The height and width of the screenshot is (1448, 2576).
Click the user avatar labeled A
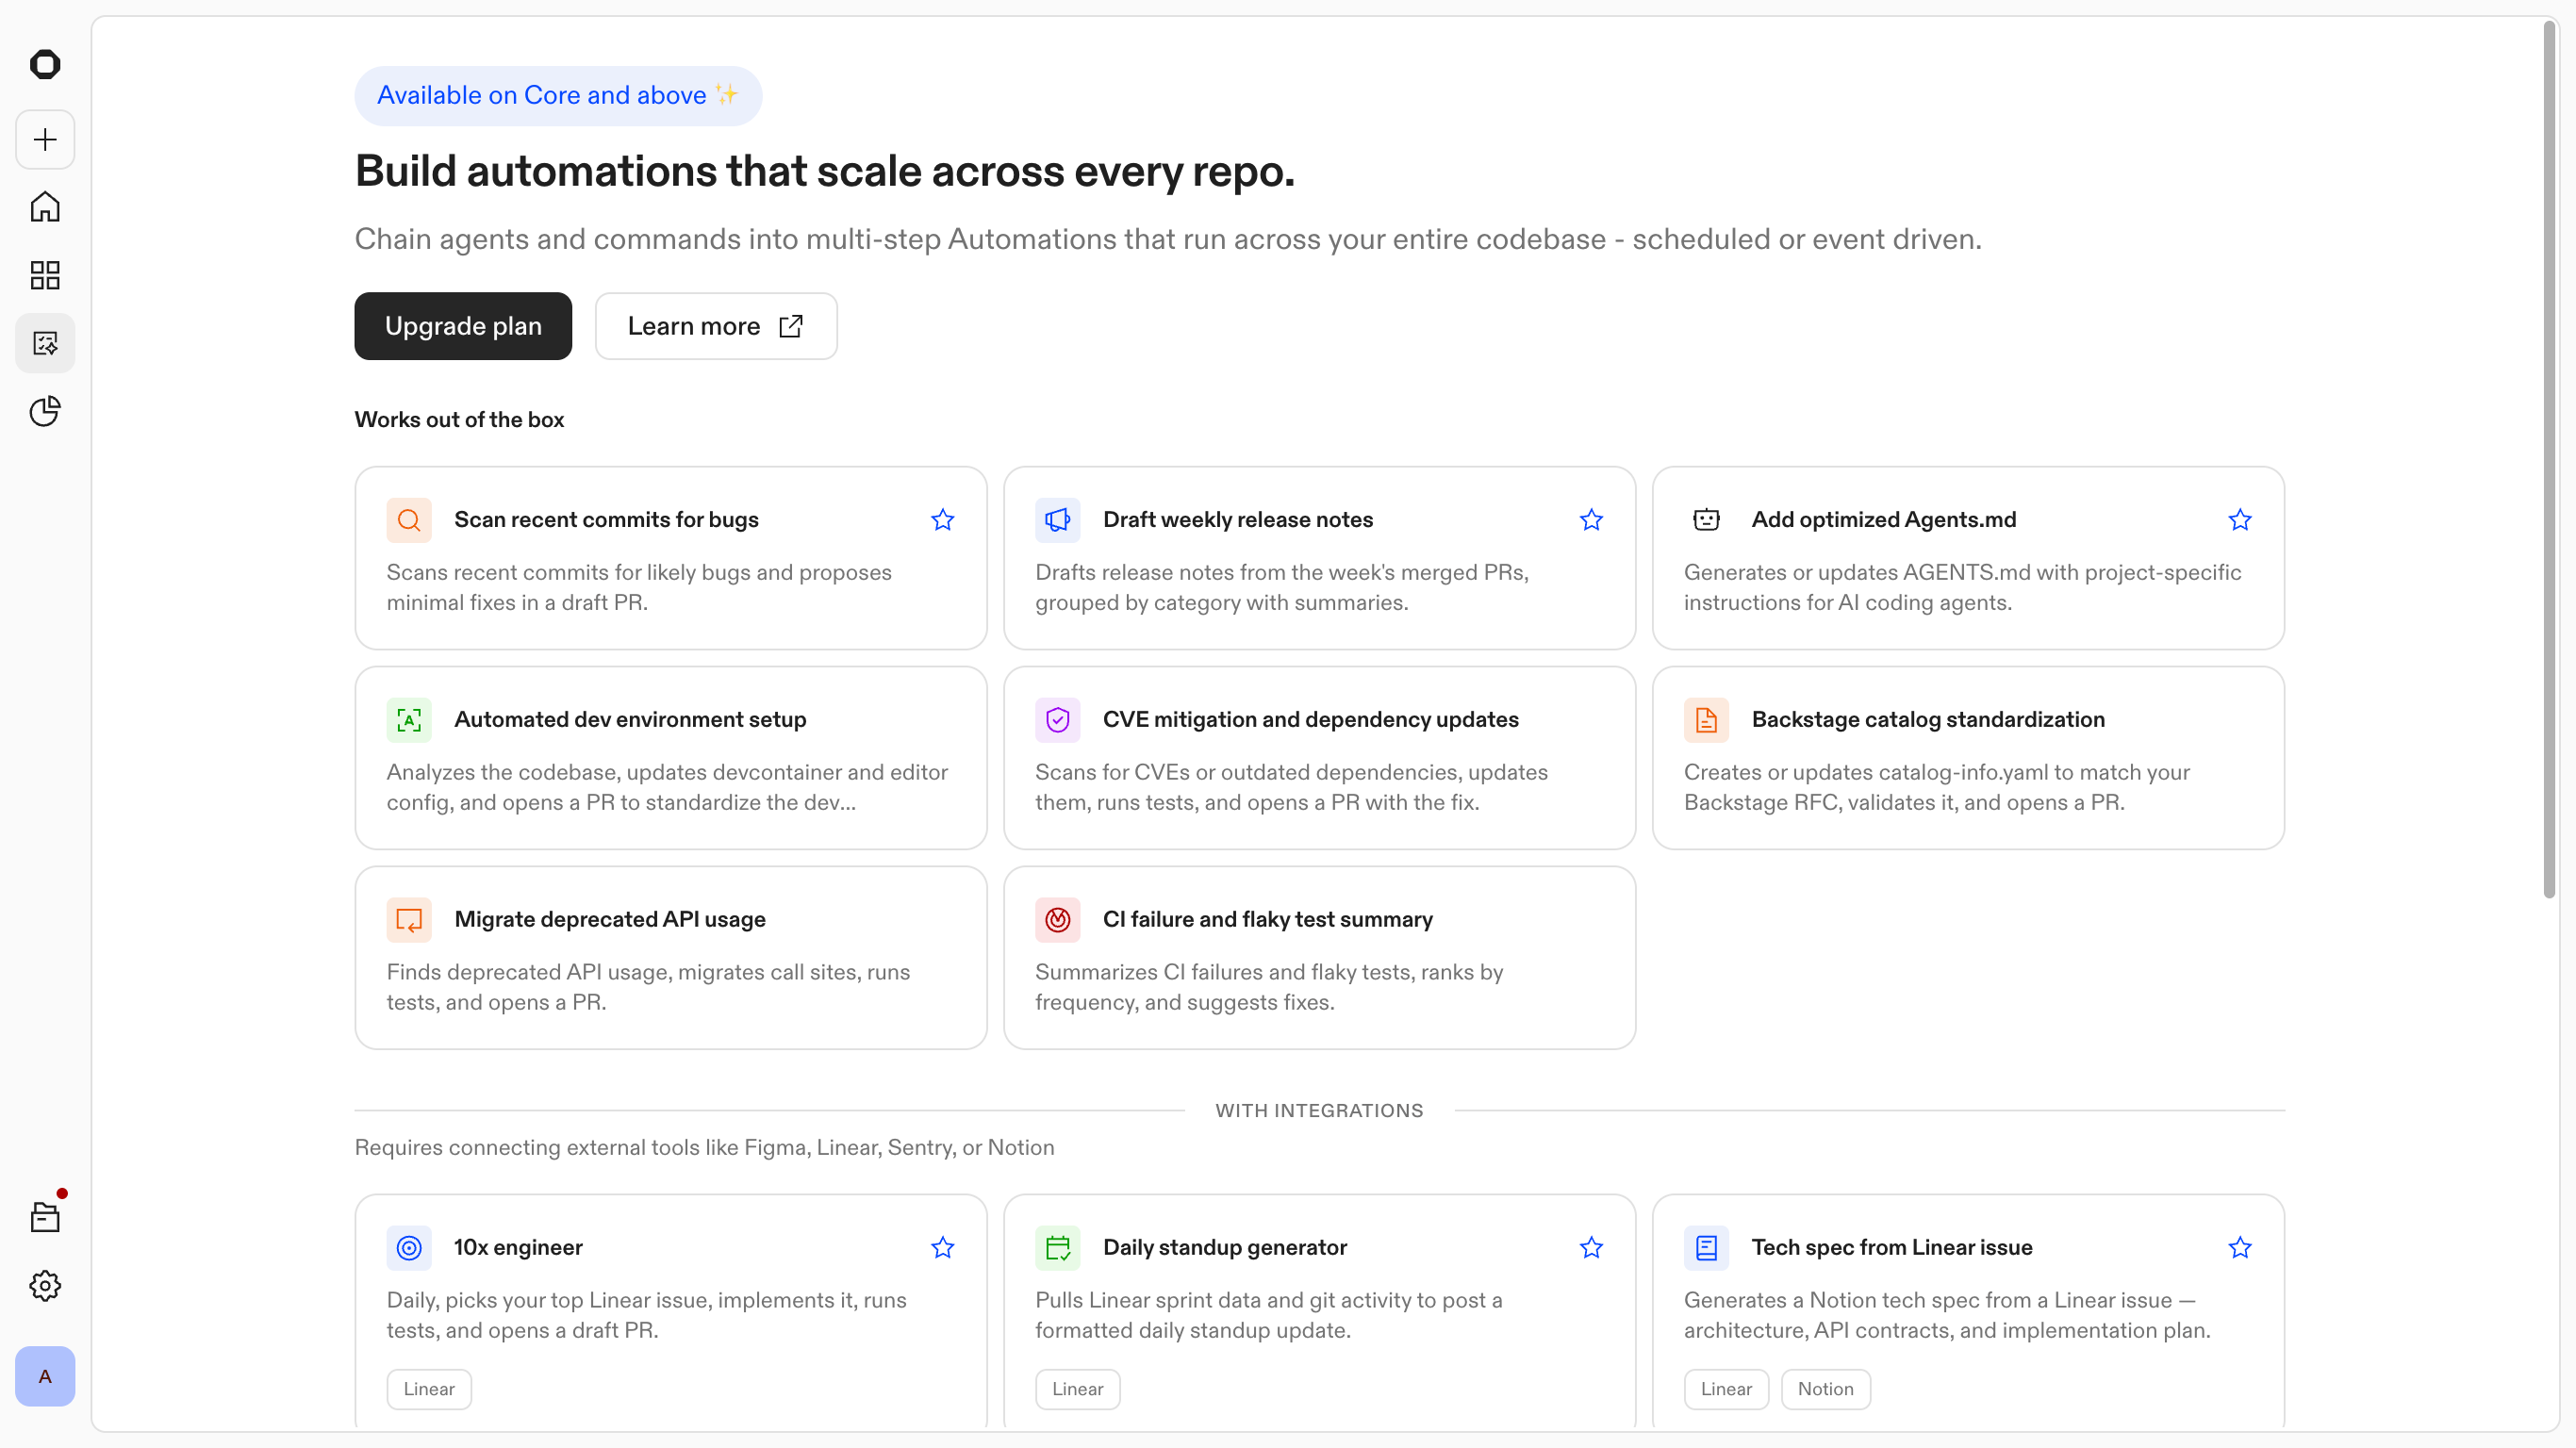point(45,1376)
